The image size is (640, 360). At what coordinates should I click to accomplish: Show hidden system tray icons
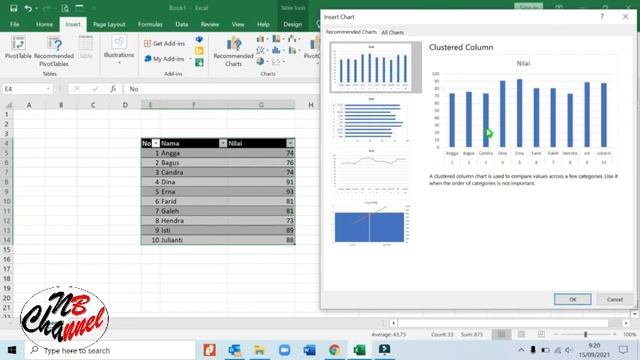point(521,350)
